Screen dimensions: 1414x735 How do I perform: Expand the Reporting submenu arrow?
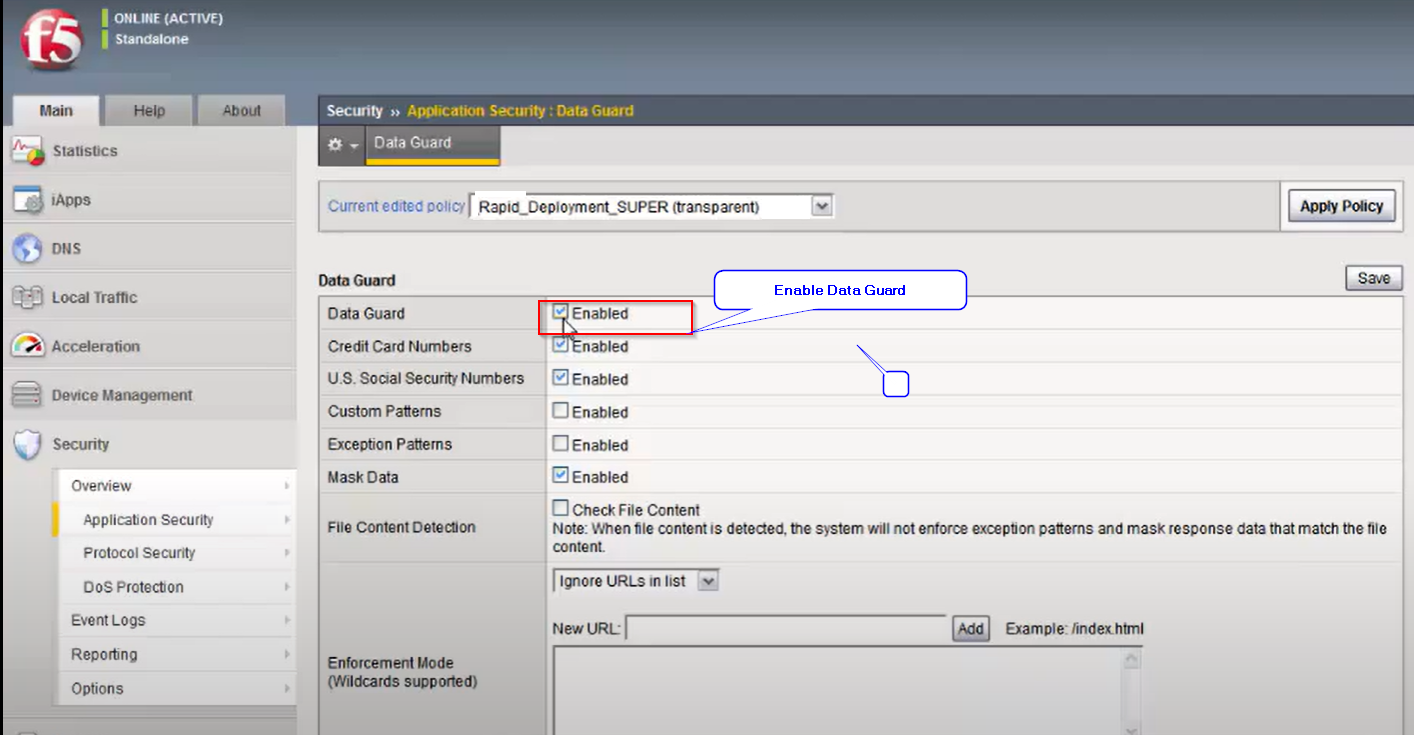(287, 654)
